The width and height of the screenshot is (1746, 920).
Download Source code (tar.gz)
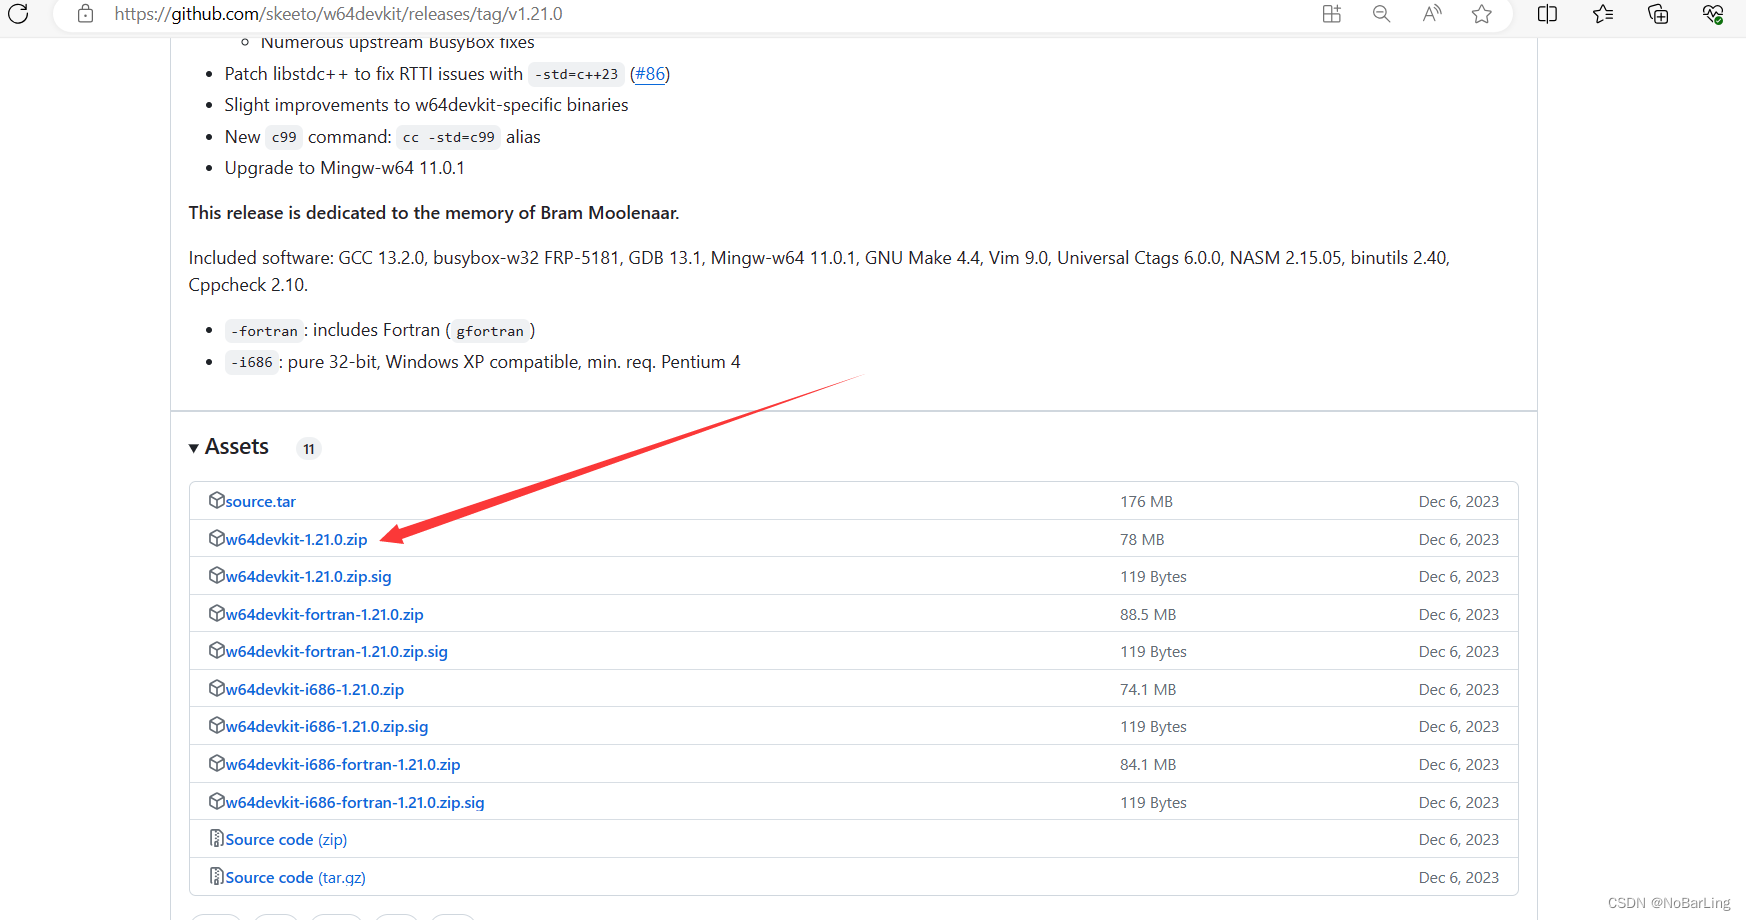(x=295, y=878)
